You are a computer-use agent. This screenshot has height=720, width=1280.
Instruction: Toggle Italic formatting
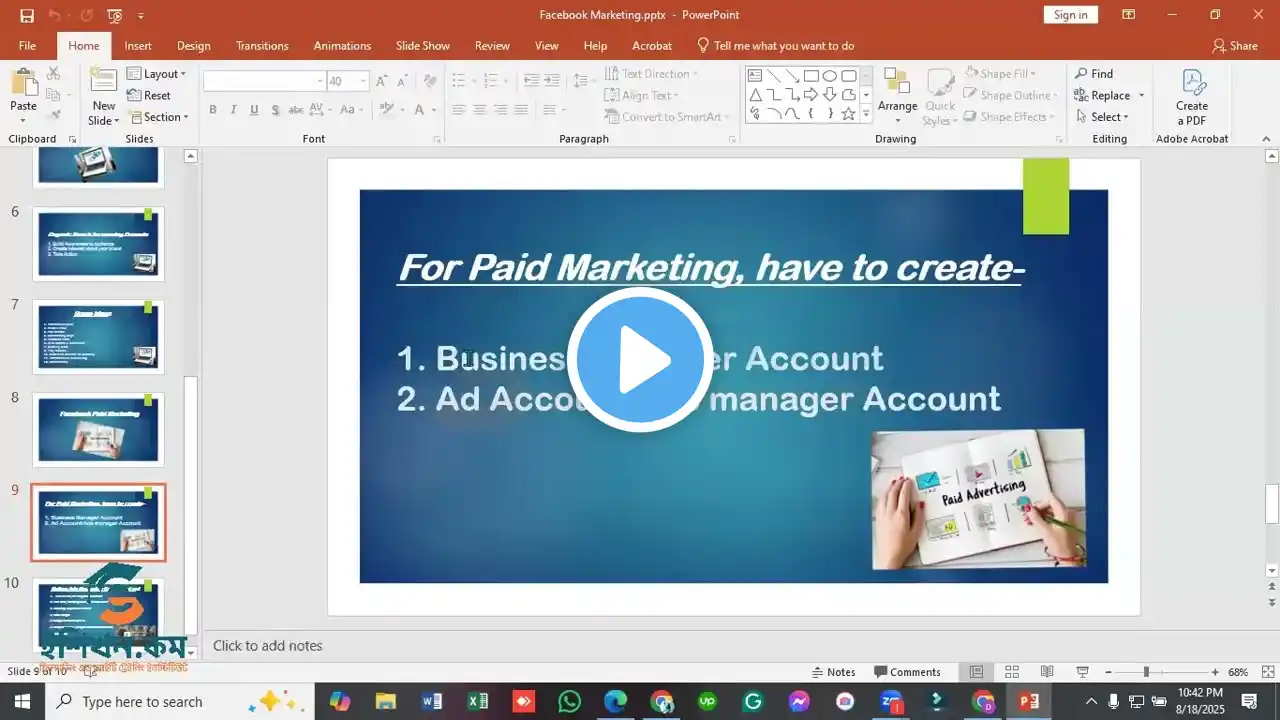[x=233, y=110]
